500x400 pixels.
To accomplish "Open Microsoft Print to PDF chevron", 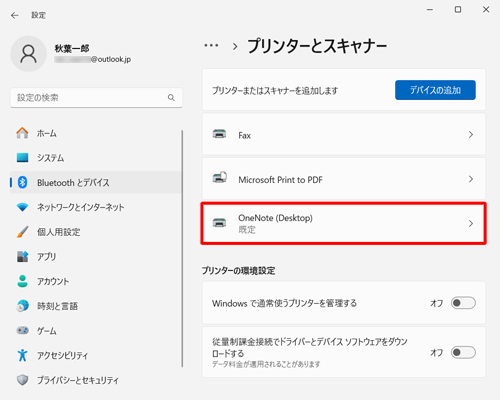I will 471,179.
